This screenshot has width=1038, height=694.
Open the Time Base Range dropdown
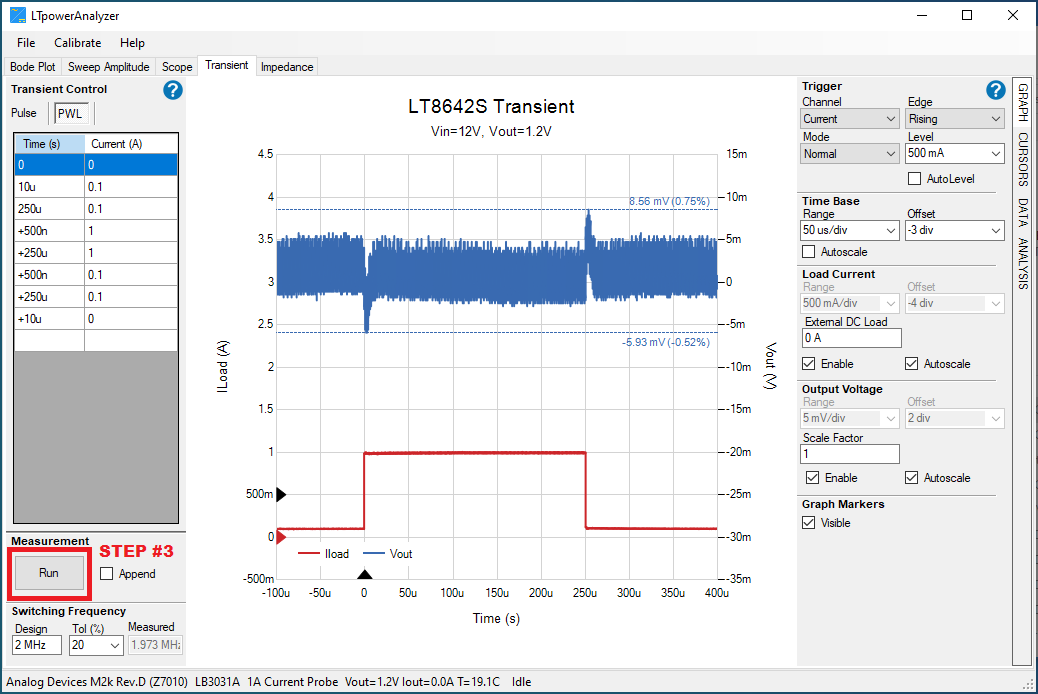click(849, 230)
